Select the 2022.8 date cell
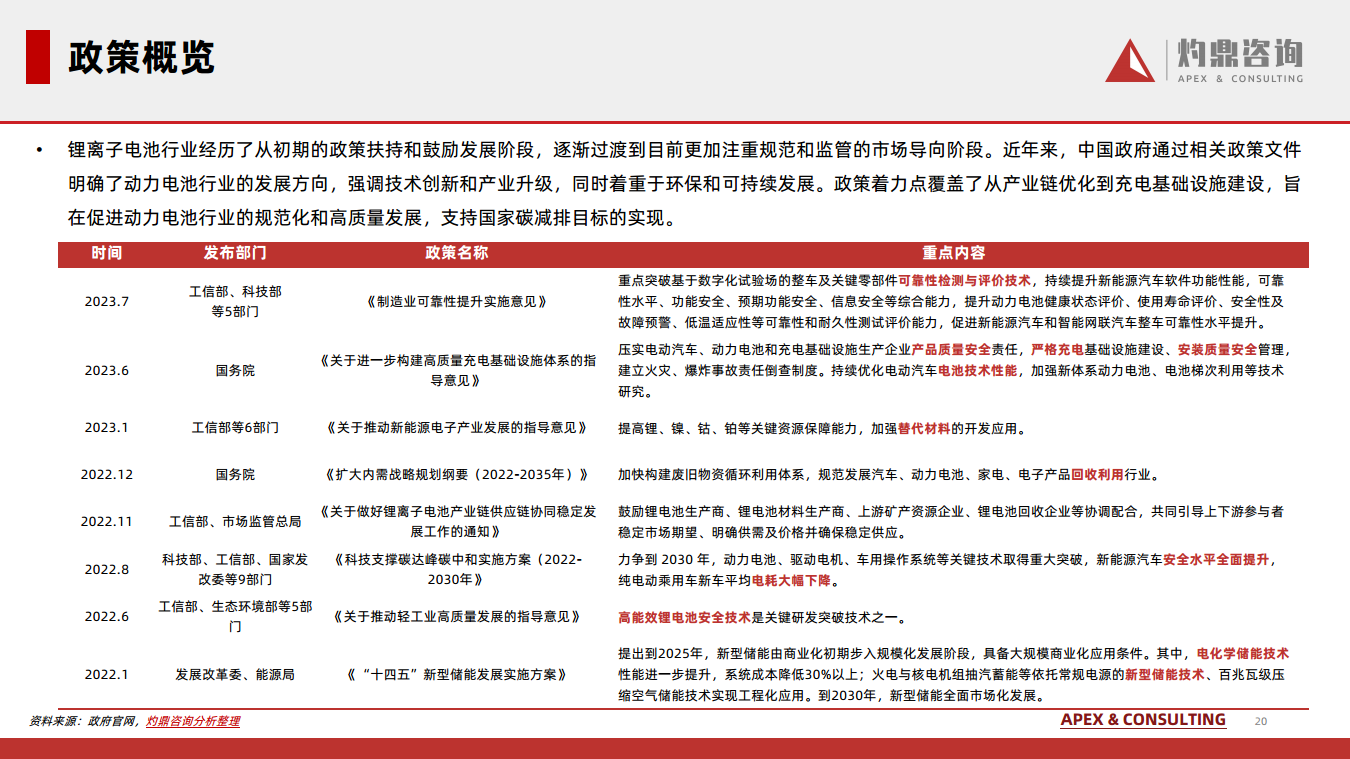Image resolution: width=1350 pixels, height=759 pixels. point(107,569)
